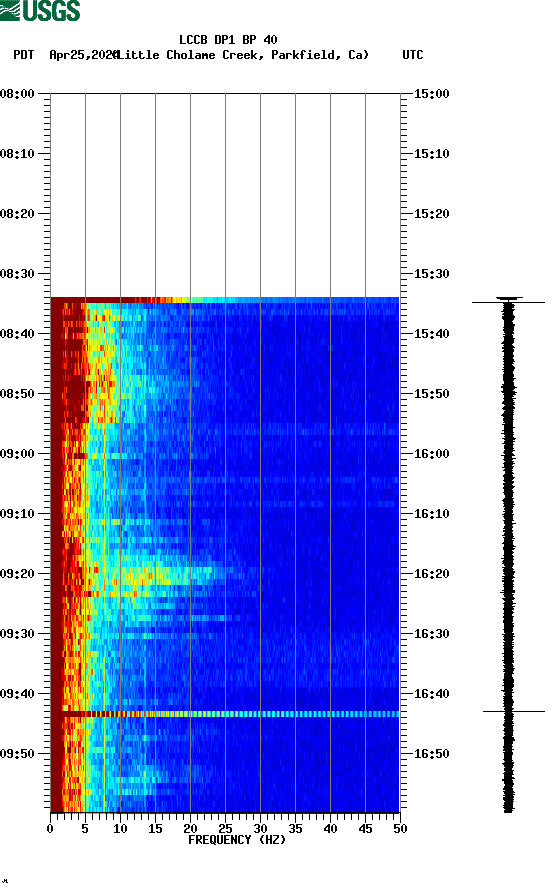The width and height of the screenshot is (552, 892).
Task: Click the 15:40 UTC axis label
Action: (431, 333)
